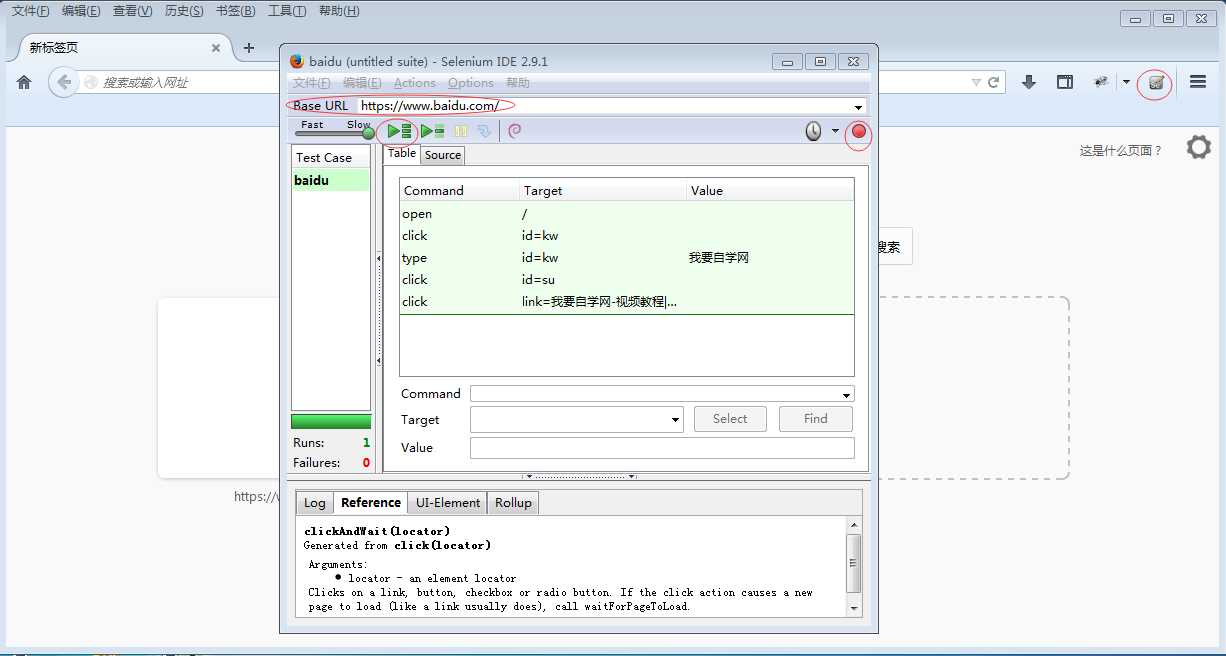Expand the Base URL dropdown arrow
Screen dimensions: 1226x656
pyautogui.click(x=858, y=107)
